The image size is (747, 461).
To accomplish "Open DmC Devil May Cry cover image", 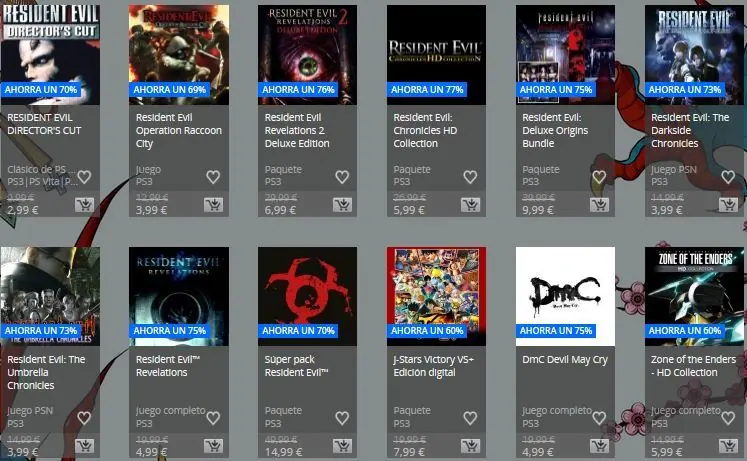I will [x=565, y=296].
